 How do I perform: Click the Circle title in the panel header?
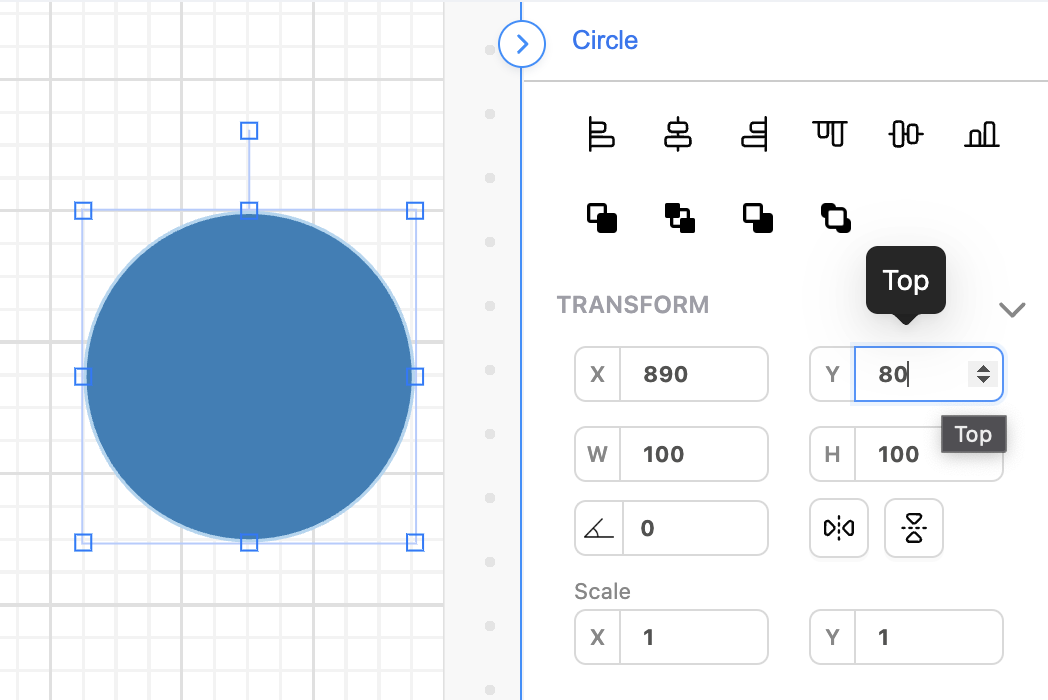pos(604,41)
